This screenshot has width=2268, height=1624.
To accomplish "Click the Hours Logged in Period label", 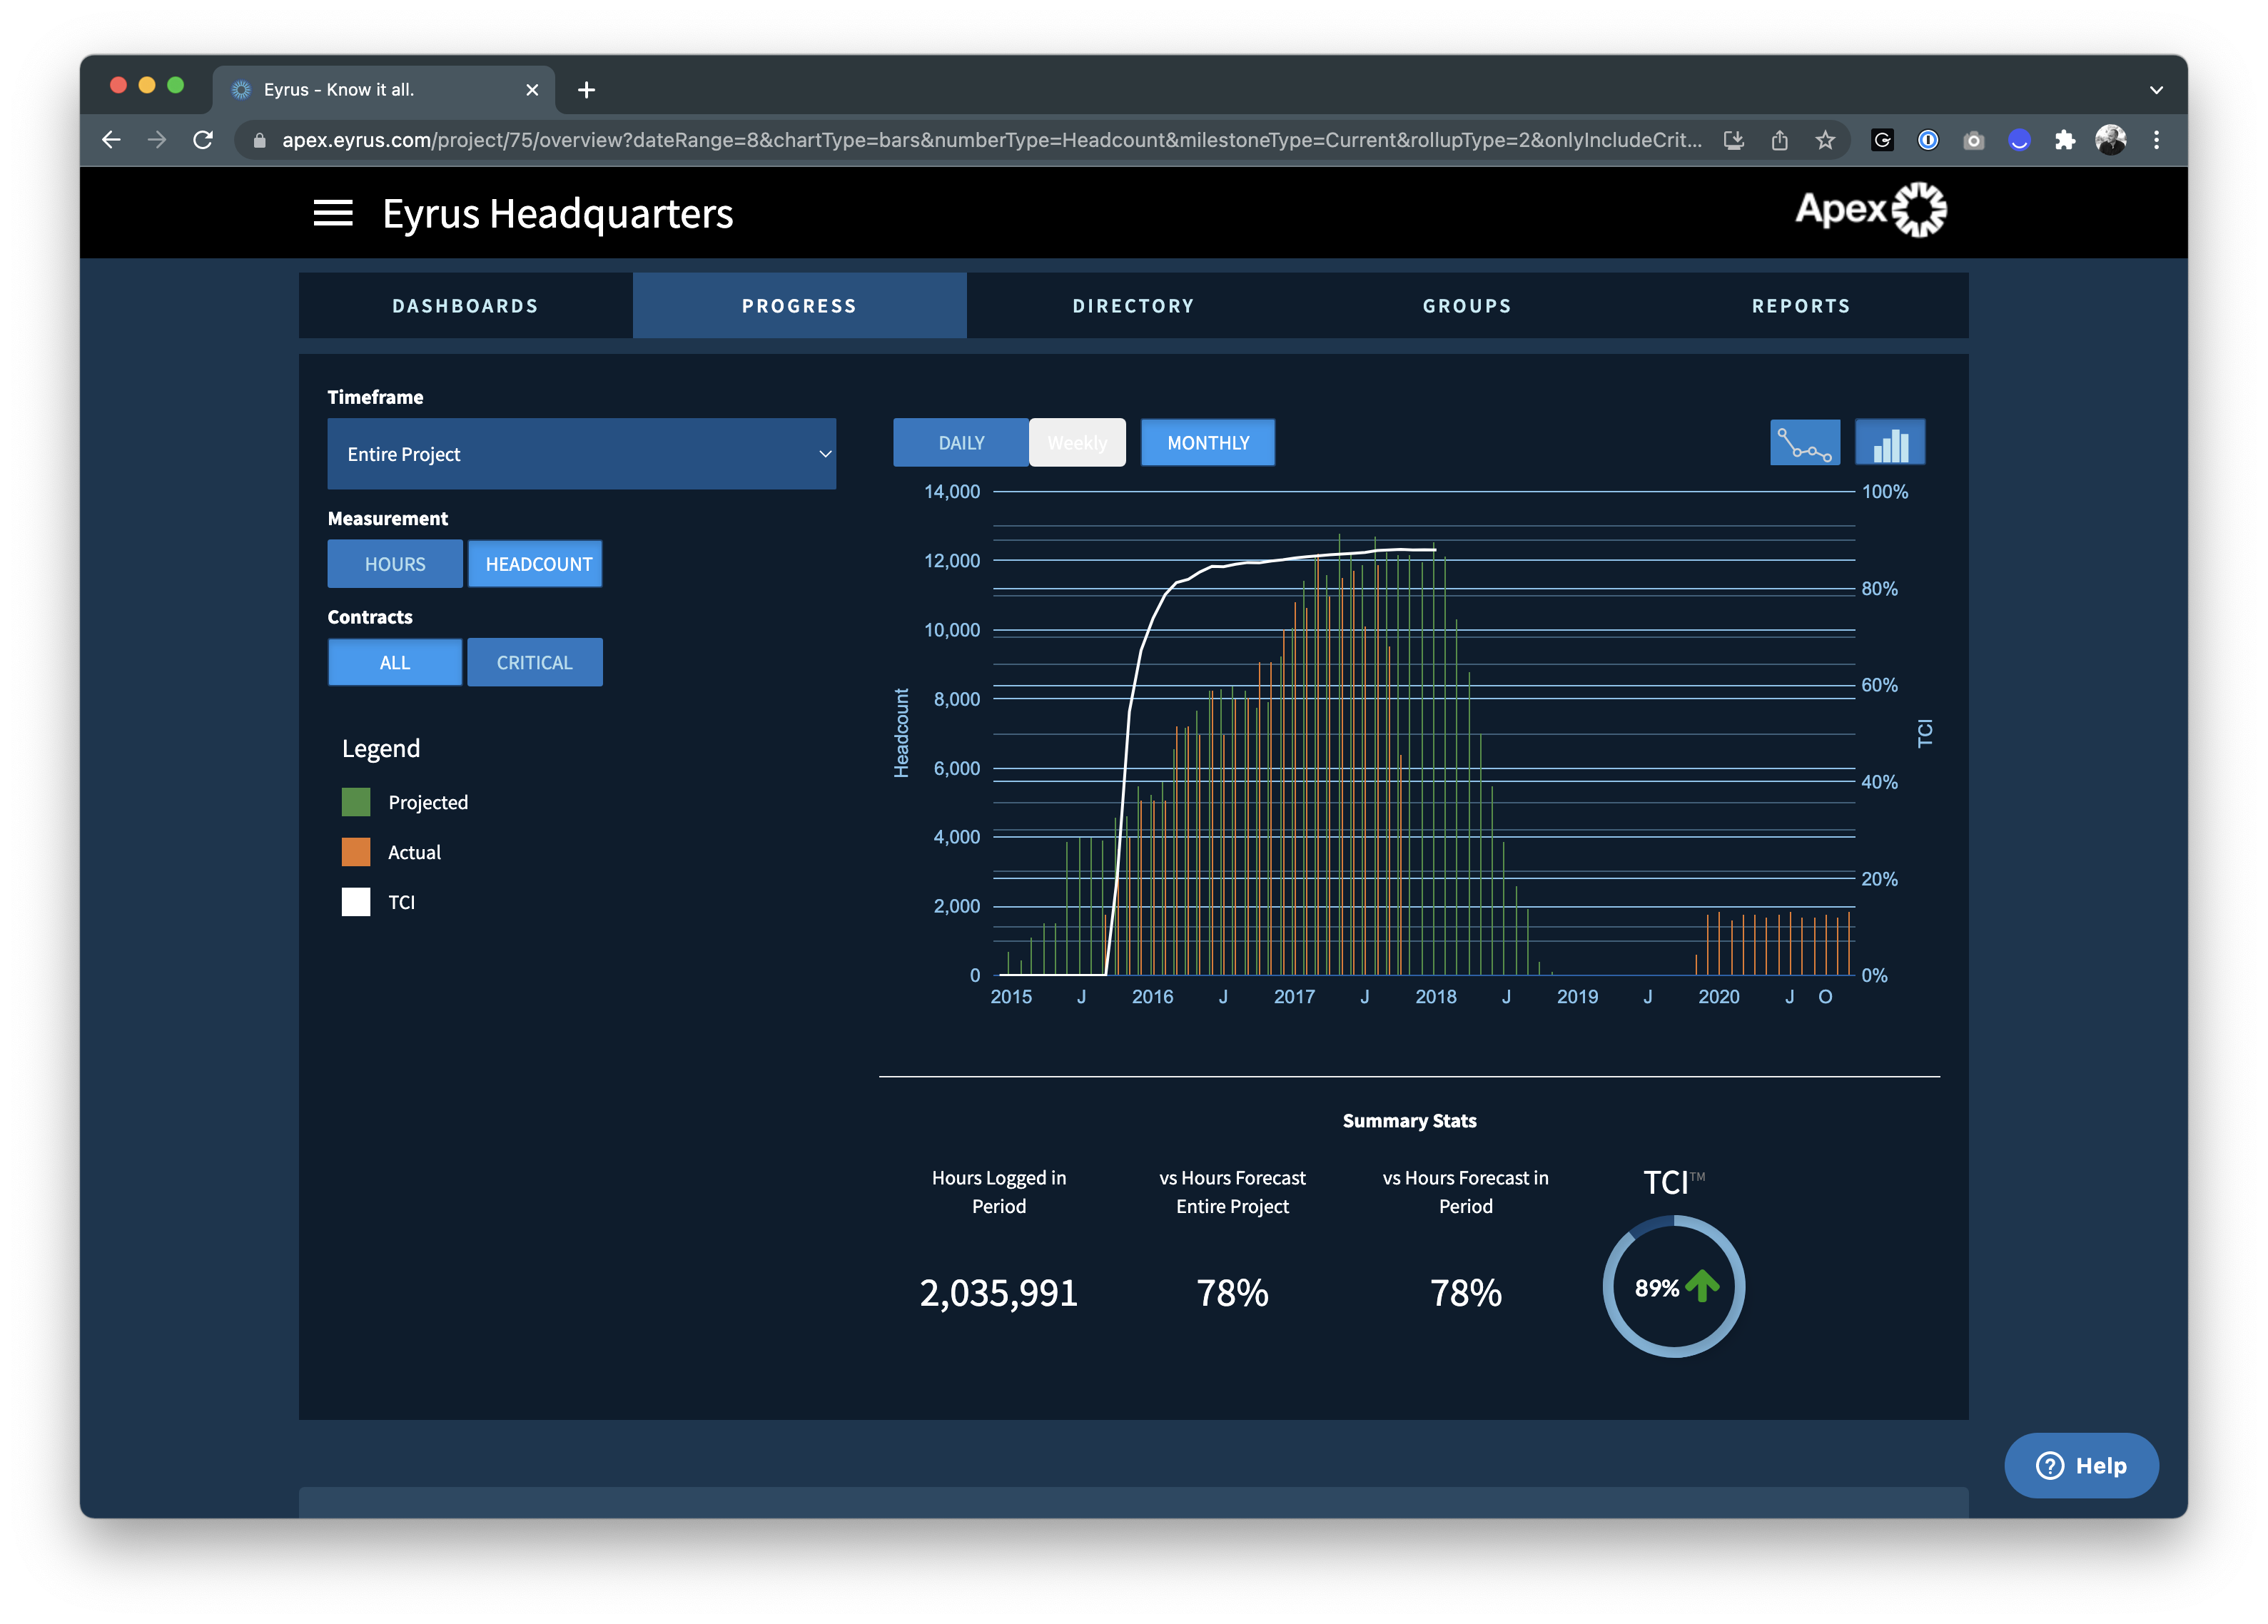I will tap(999, 1192).
